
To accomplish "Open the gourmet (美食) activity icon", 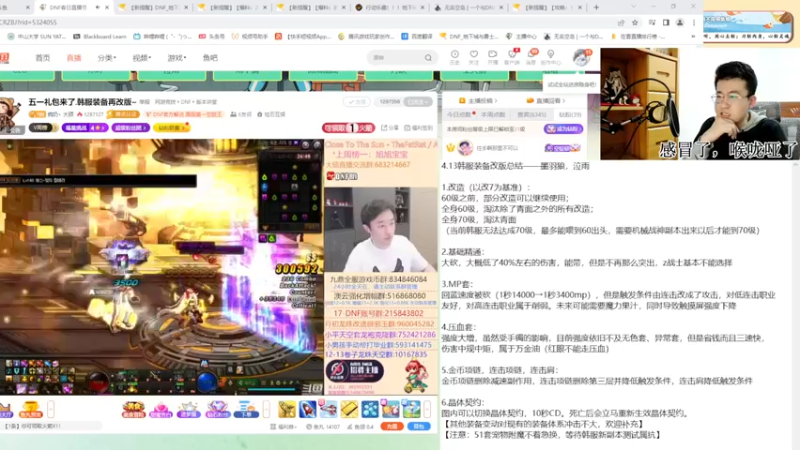I will click(133, 410).
